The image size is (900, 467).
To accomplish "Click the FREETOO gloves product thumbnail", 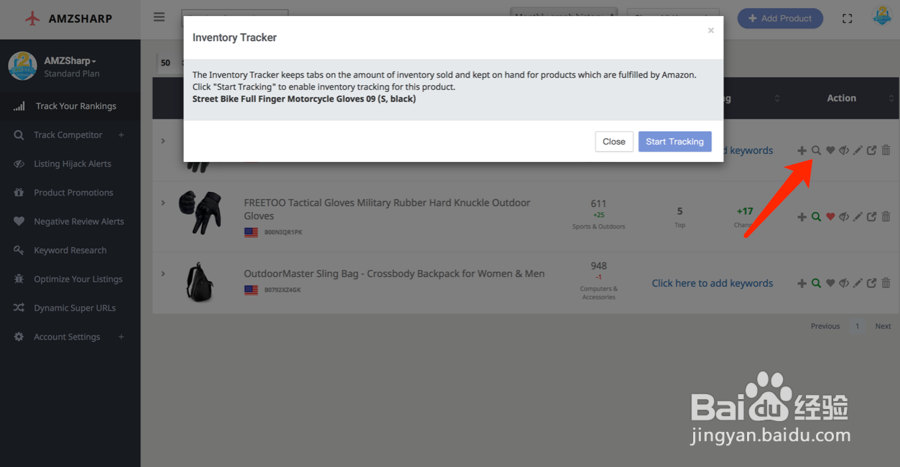I will click(200, 212).
